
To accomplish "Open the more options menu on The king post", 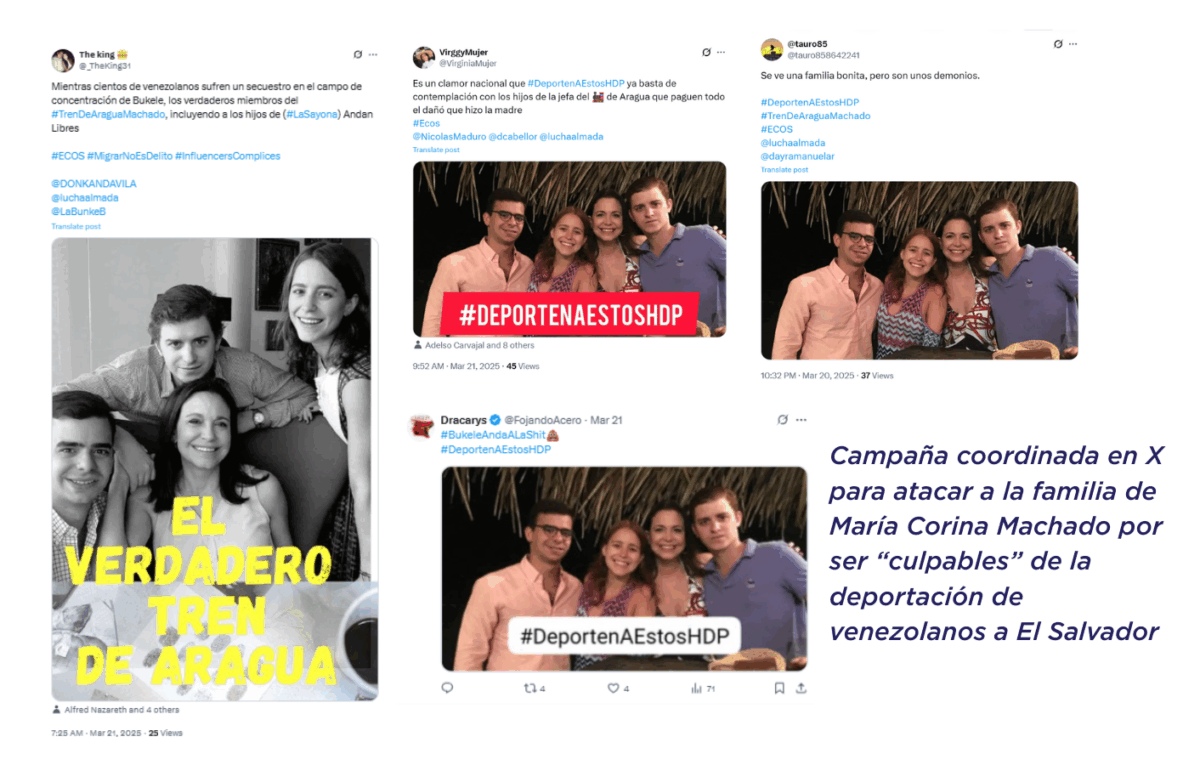I will 373,54.
